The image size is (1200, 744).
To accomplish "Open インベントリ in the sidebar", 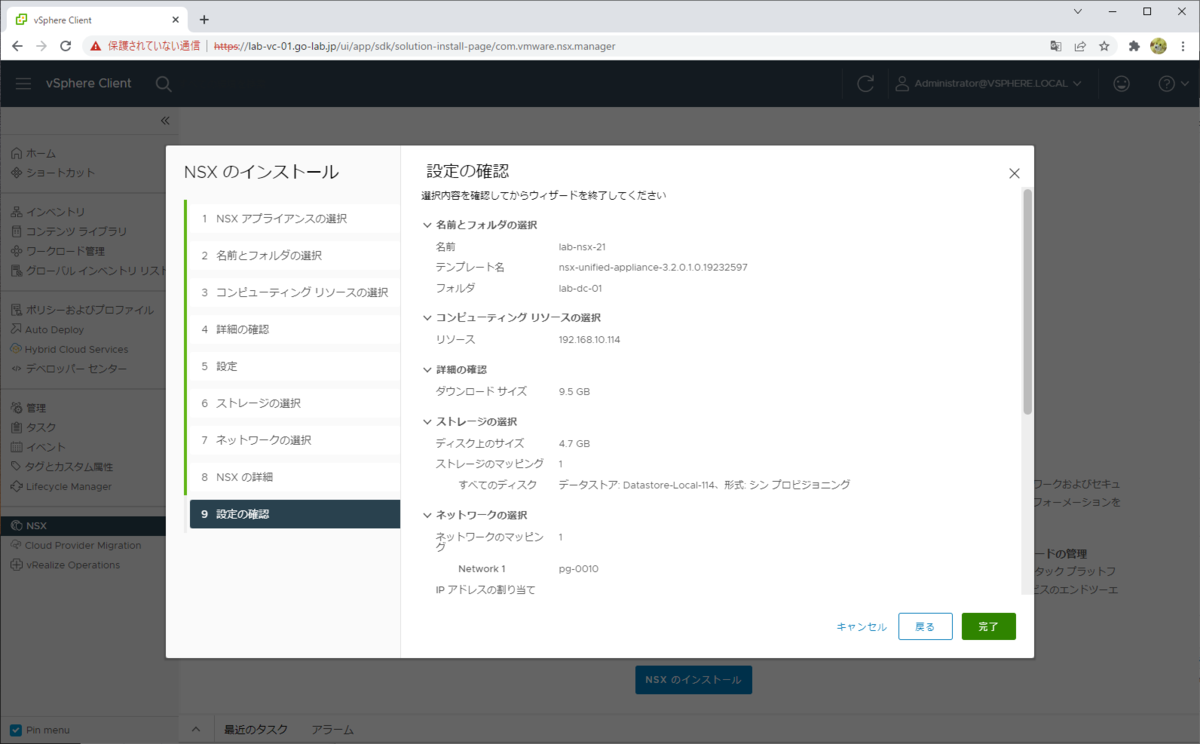I will (48, 212).
